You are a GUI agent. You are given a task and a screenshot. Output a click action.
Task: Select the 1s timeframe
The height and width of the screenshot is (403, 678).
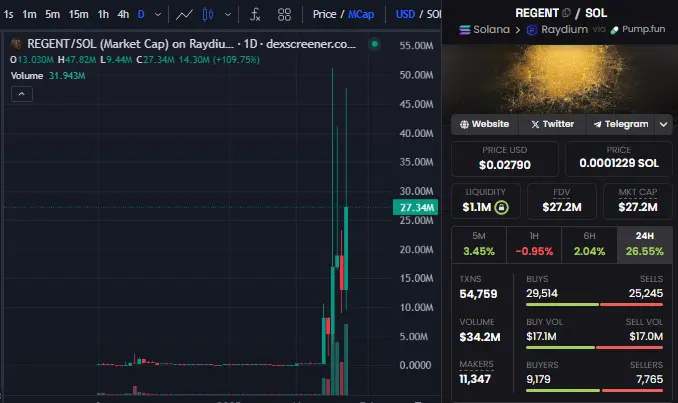click(8, 14)
